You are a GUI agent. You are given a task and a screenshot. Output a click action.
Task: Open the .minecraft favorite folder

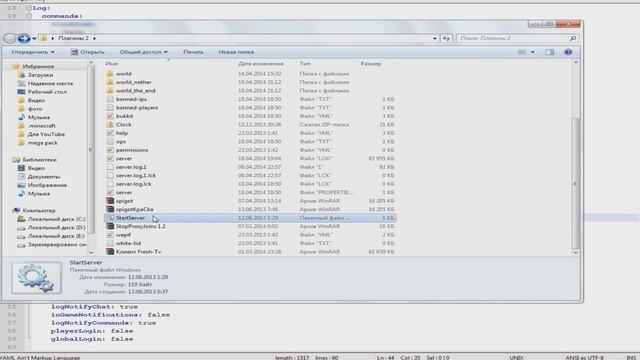(x=42, y=126)
